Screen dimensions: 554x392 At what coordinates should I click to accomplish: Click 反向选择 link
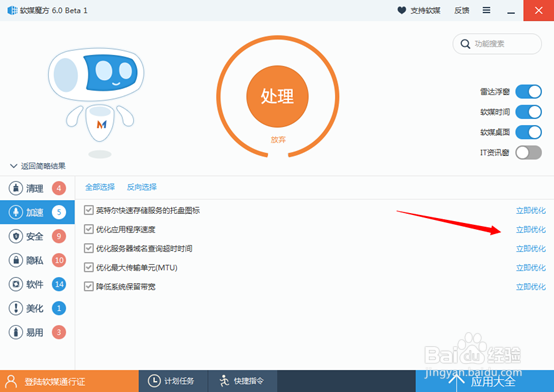click(142, 187)
